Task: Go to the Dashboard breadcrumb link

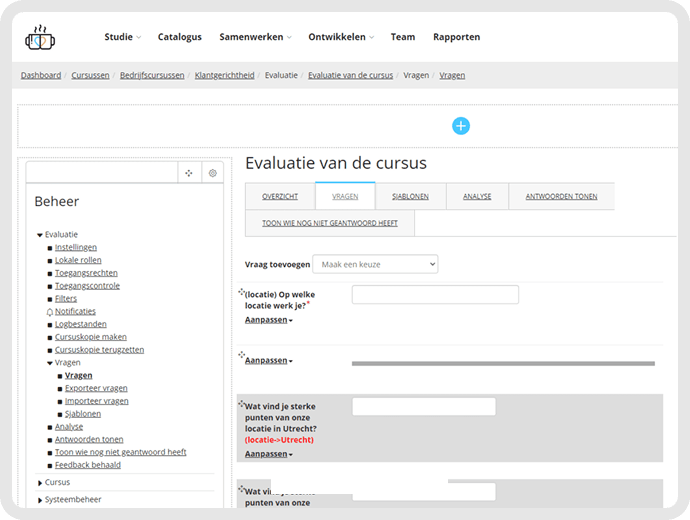Action: point(41,75)
